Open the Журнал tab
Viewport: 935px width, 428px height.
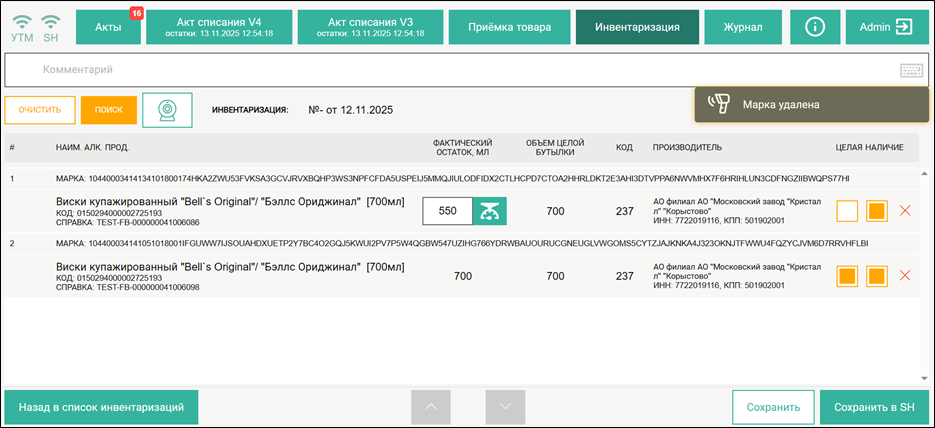743,27
